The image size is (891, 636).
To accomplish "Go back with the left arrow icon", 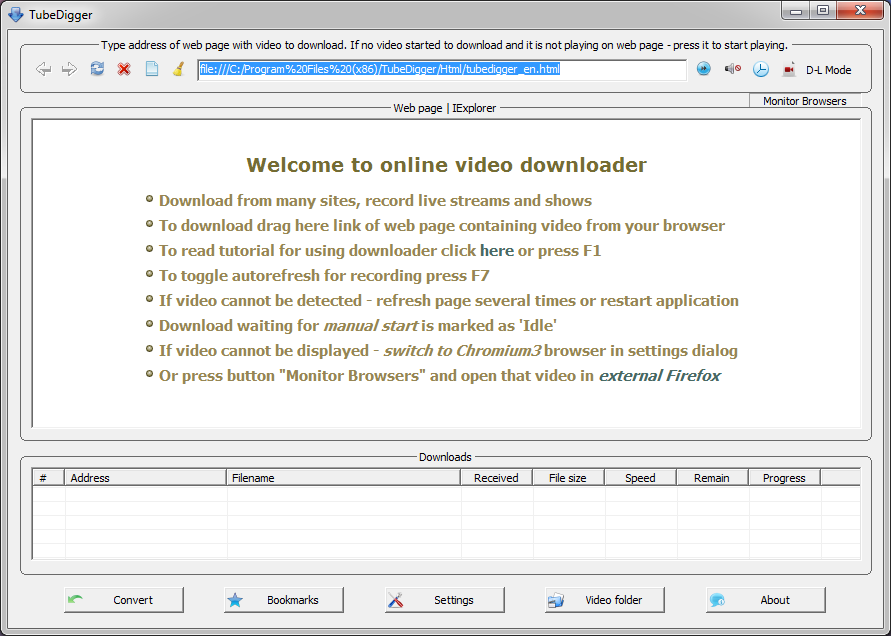I will coord(43,69).
